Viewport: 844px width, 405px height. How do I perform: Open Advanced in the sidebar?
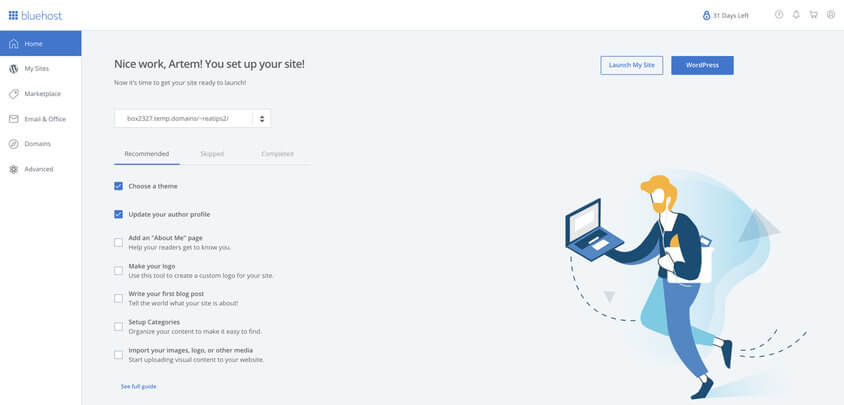pyautogui.click(x=40, y=169)
